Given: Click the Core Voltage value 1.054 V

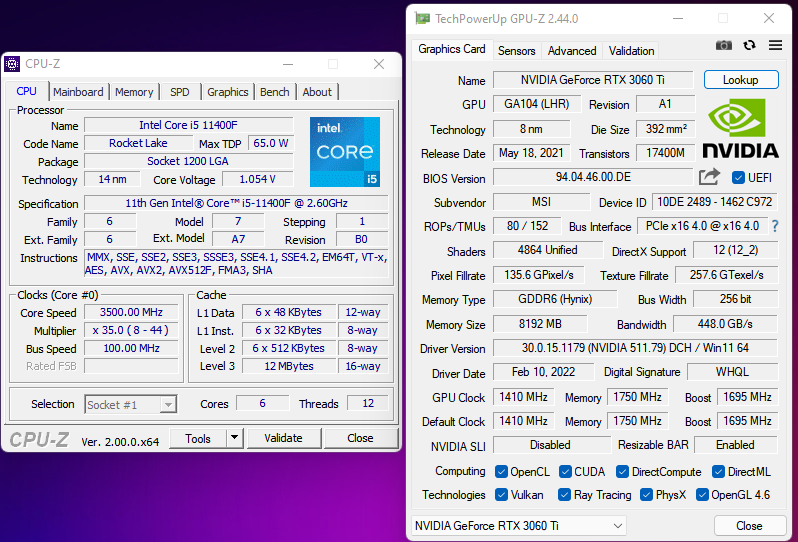Looking at the screenshot, I should [x=258, y=179].
